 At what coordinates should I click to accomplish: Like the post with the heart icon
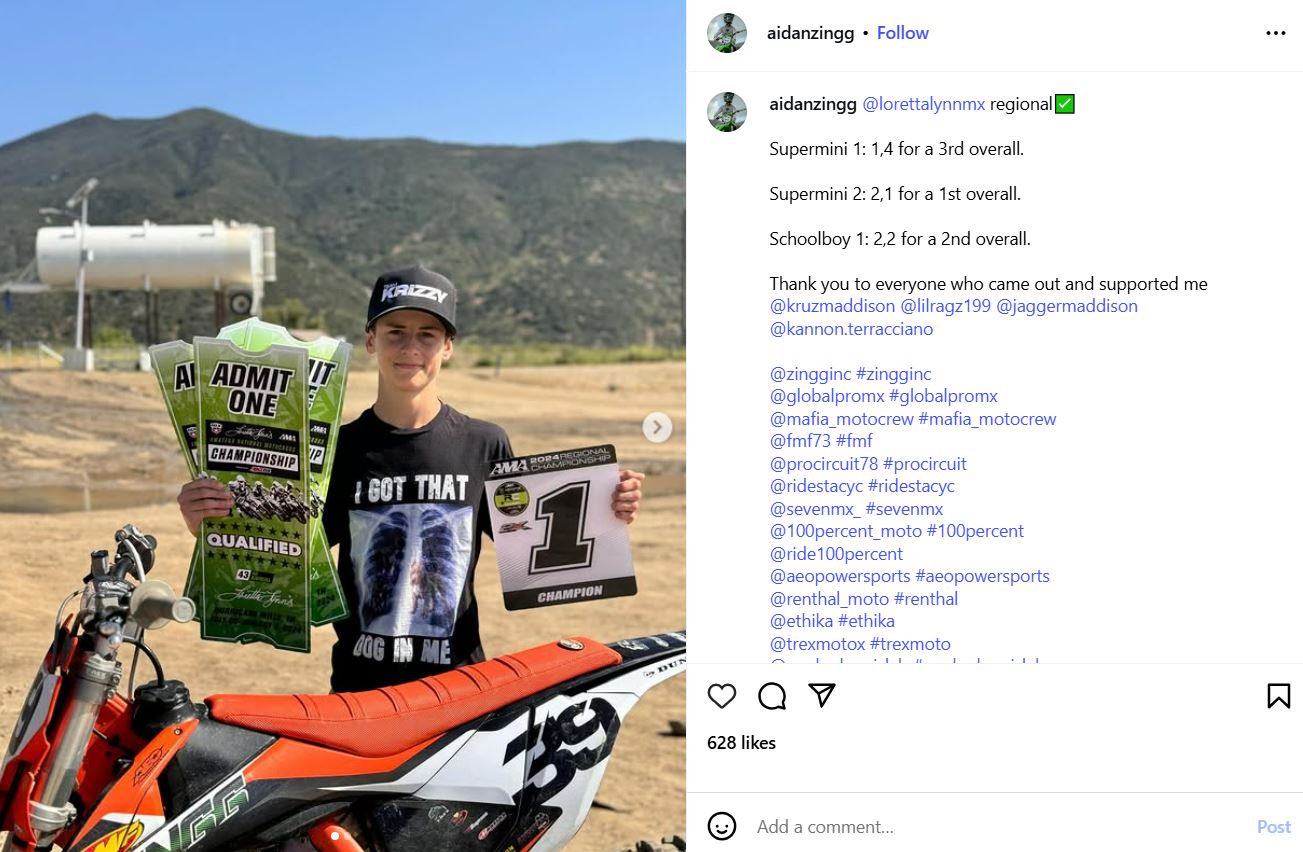(722, 696)
